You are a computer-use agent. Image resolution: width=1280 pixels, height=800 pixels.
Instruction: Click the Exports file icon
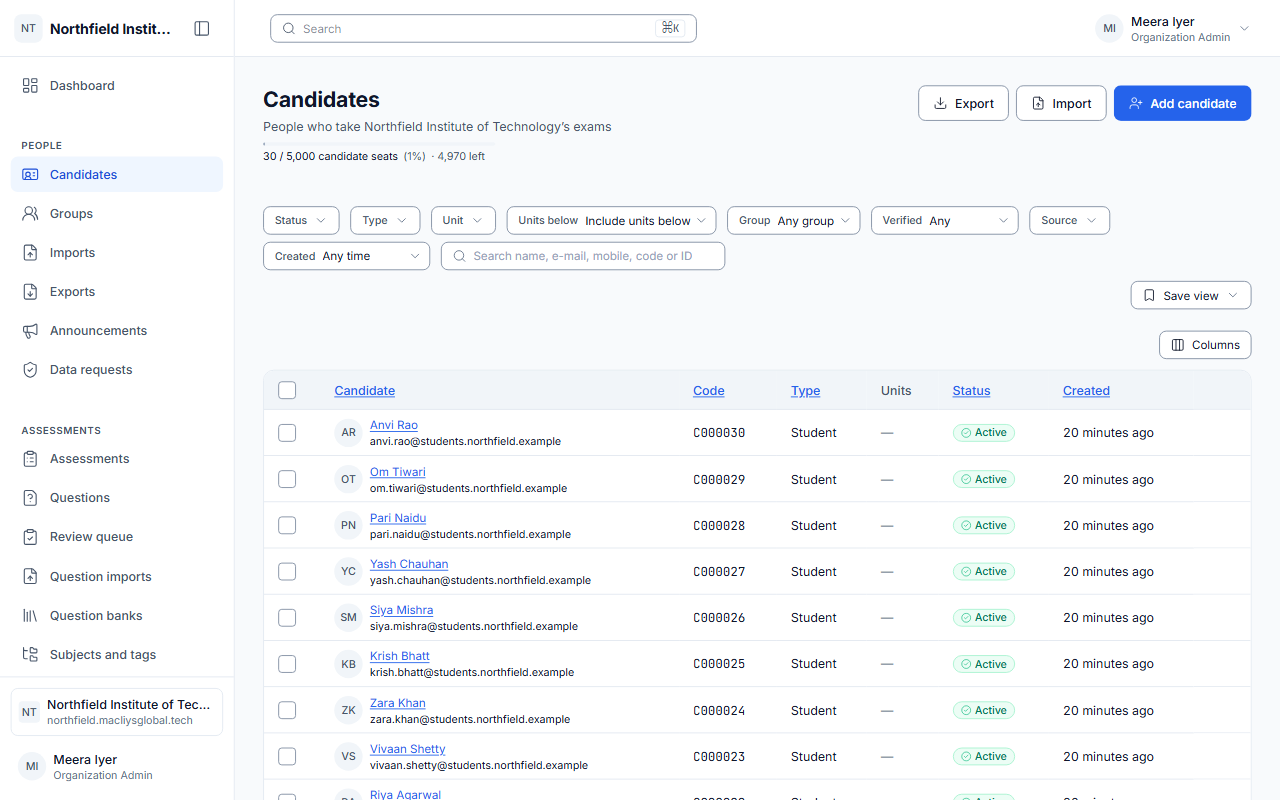click(x=30, y=292)
